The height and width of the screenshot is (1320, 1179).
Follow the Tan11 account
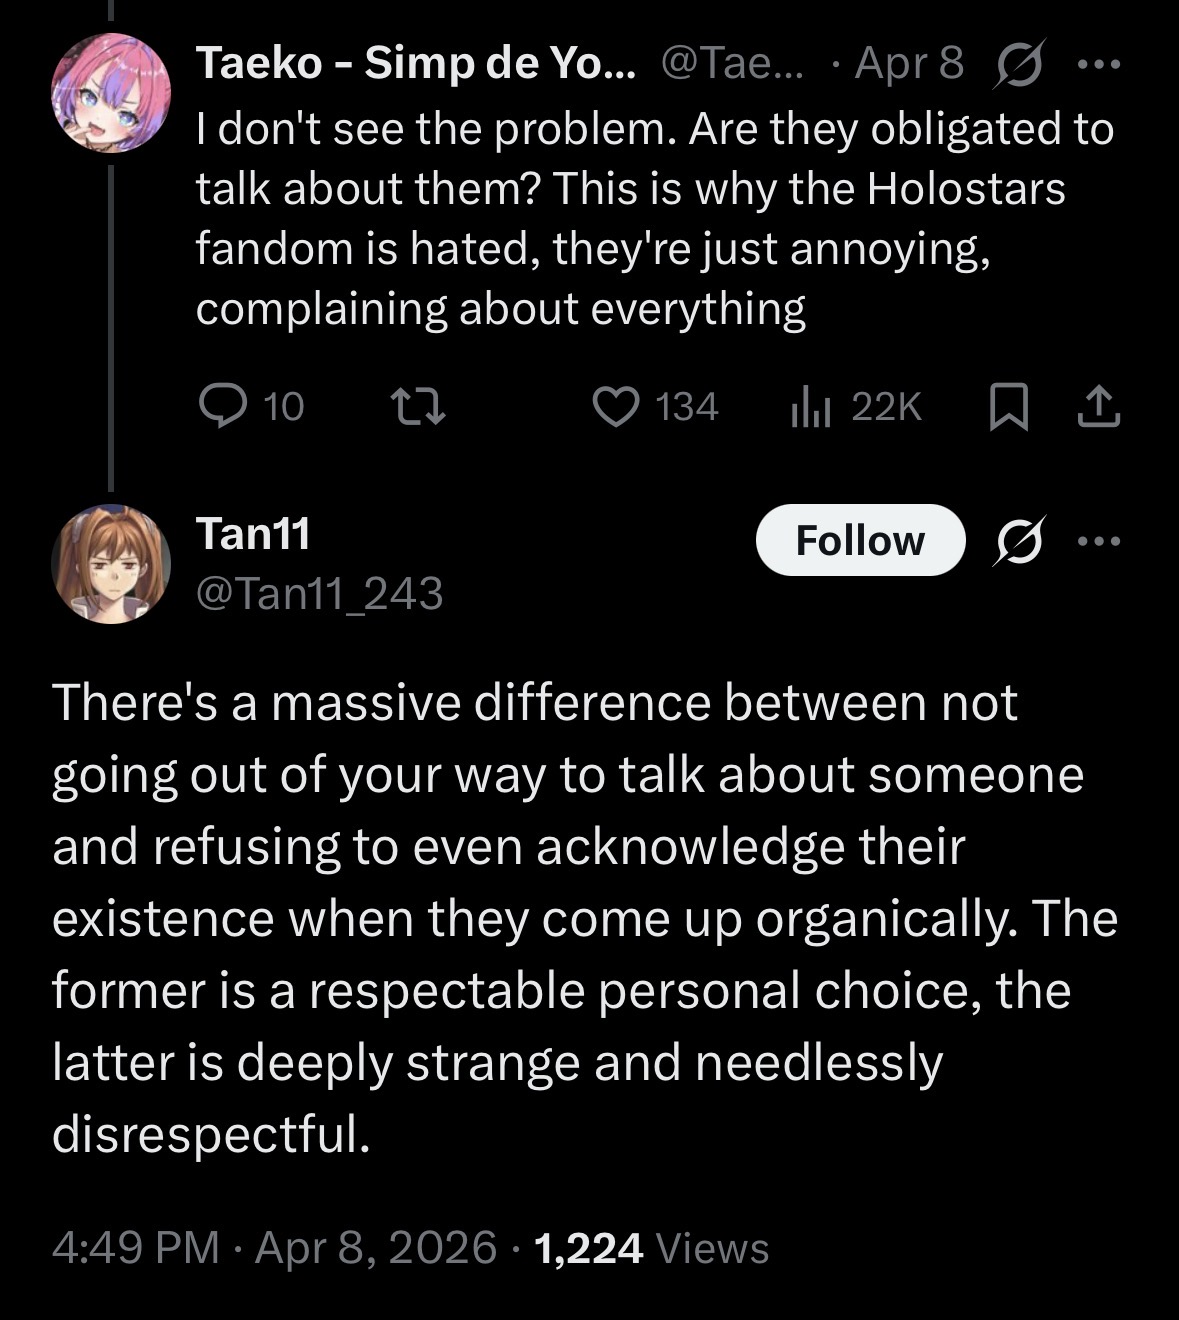[x=860, y=540]
